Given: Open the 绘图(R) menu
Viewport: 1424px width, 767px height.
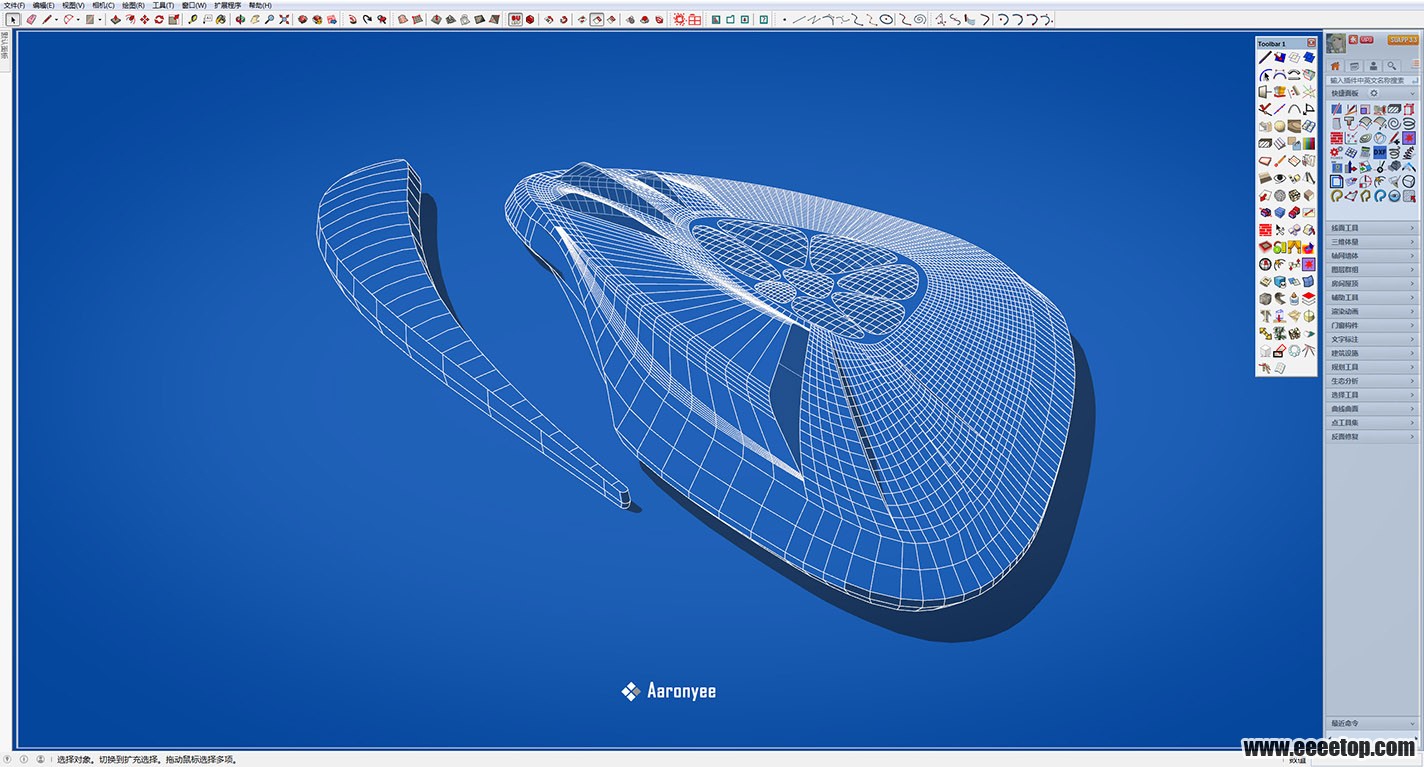Looking at the screenshot, I should (x=133, y=5).
